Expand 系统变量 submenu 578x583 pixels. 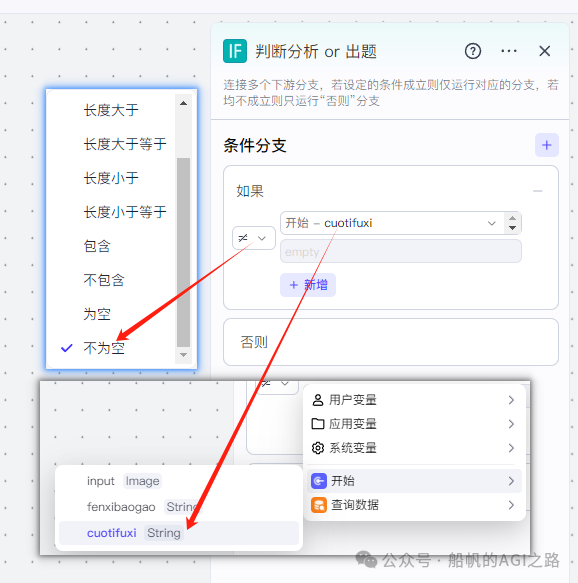(414, 448)
